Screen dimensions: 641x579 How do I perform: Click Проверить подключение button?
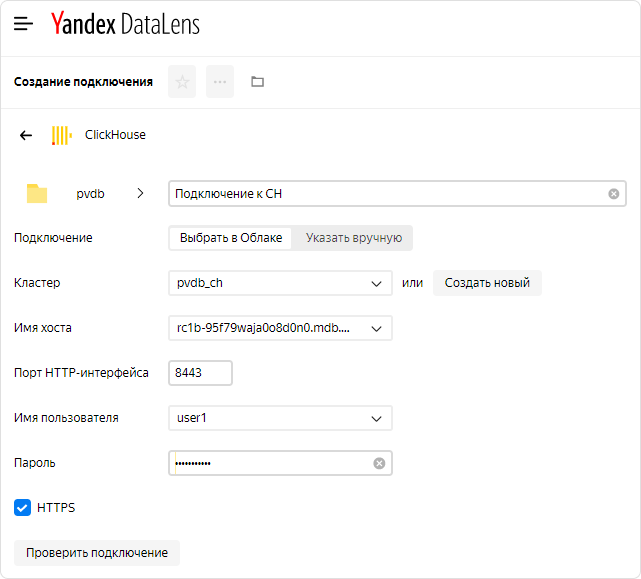[97, 553]
